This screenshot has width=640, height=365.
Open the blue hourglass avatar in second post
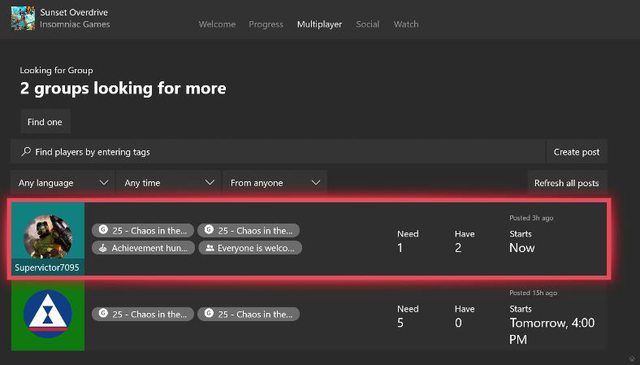click(48, 315)
